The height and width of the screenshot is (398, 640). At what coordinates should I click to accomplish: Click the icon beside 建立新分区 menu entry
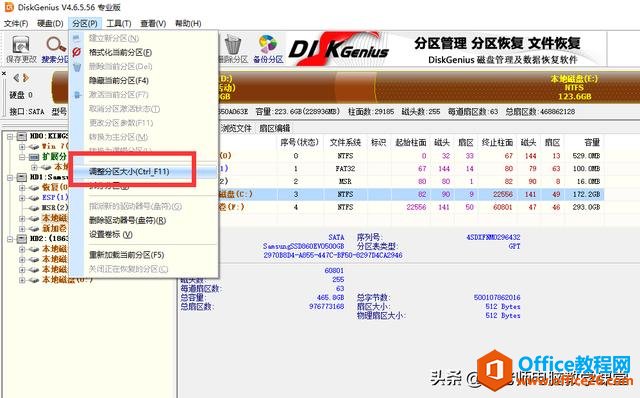(x=77, y=38)
